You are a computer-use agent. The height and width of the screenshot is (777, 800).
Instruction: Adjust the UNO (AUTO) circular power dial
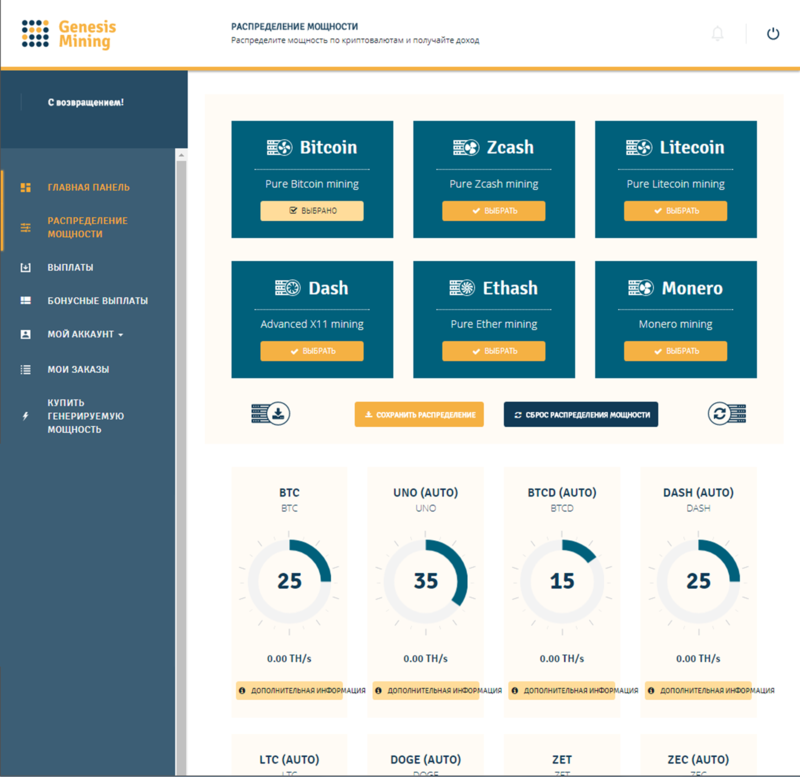pyautogui.click(x=425, y=580)
